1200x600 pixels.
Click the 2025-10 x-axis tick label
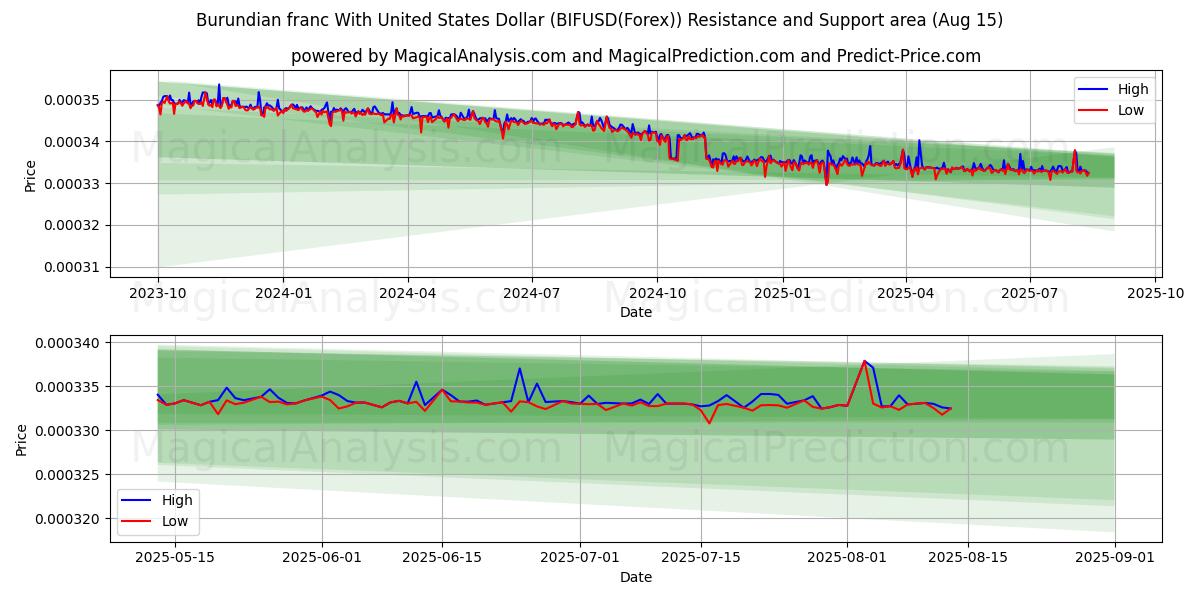click(1155, 294)
